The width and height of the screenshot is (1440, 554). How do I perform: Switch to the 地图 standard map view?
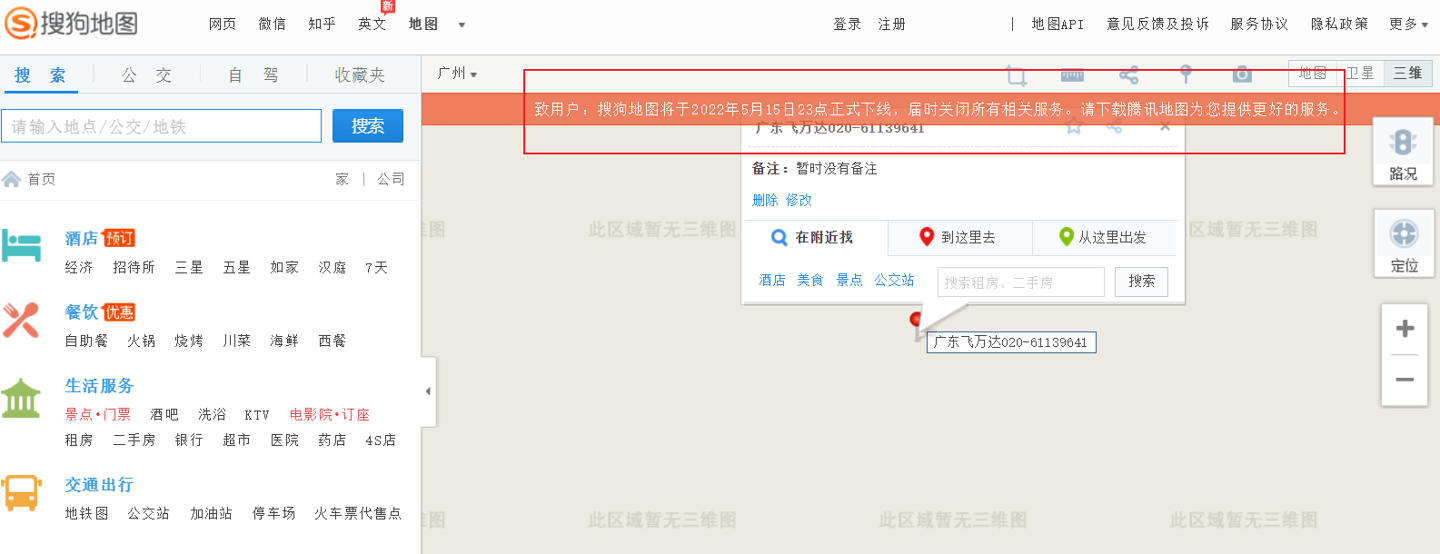point(1313,73)
